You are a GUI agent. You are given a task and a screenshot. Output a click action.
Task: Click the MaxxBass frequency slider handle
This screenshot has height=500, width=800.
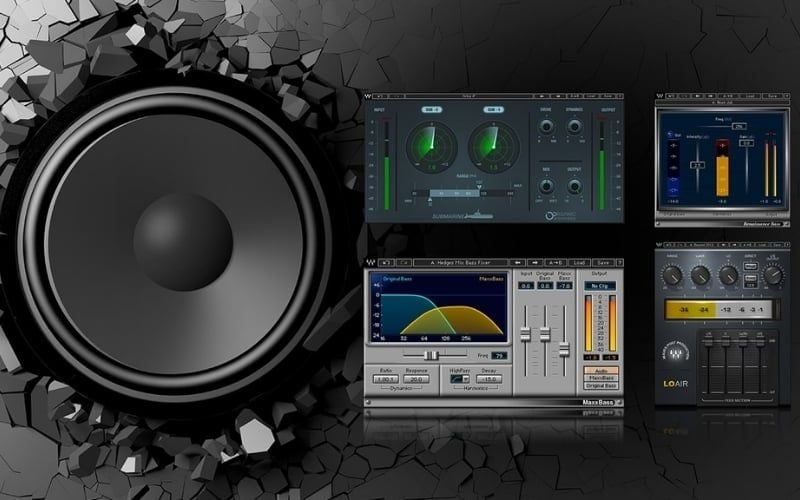tap(431, 354)
